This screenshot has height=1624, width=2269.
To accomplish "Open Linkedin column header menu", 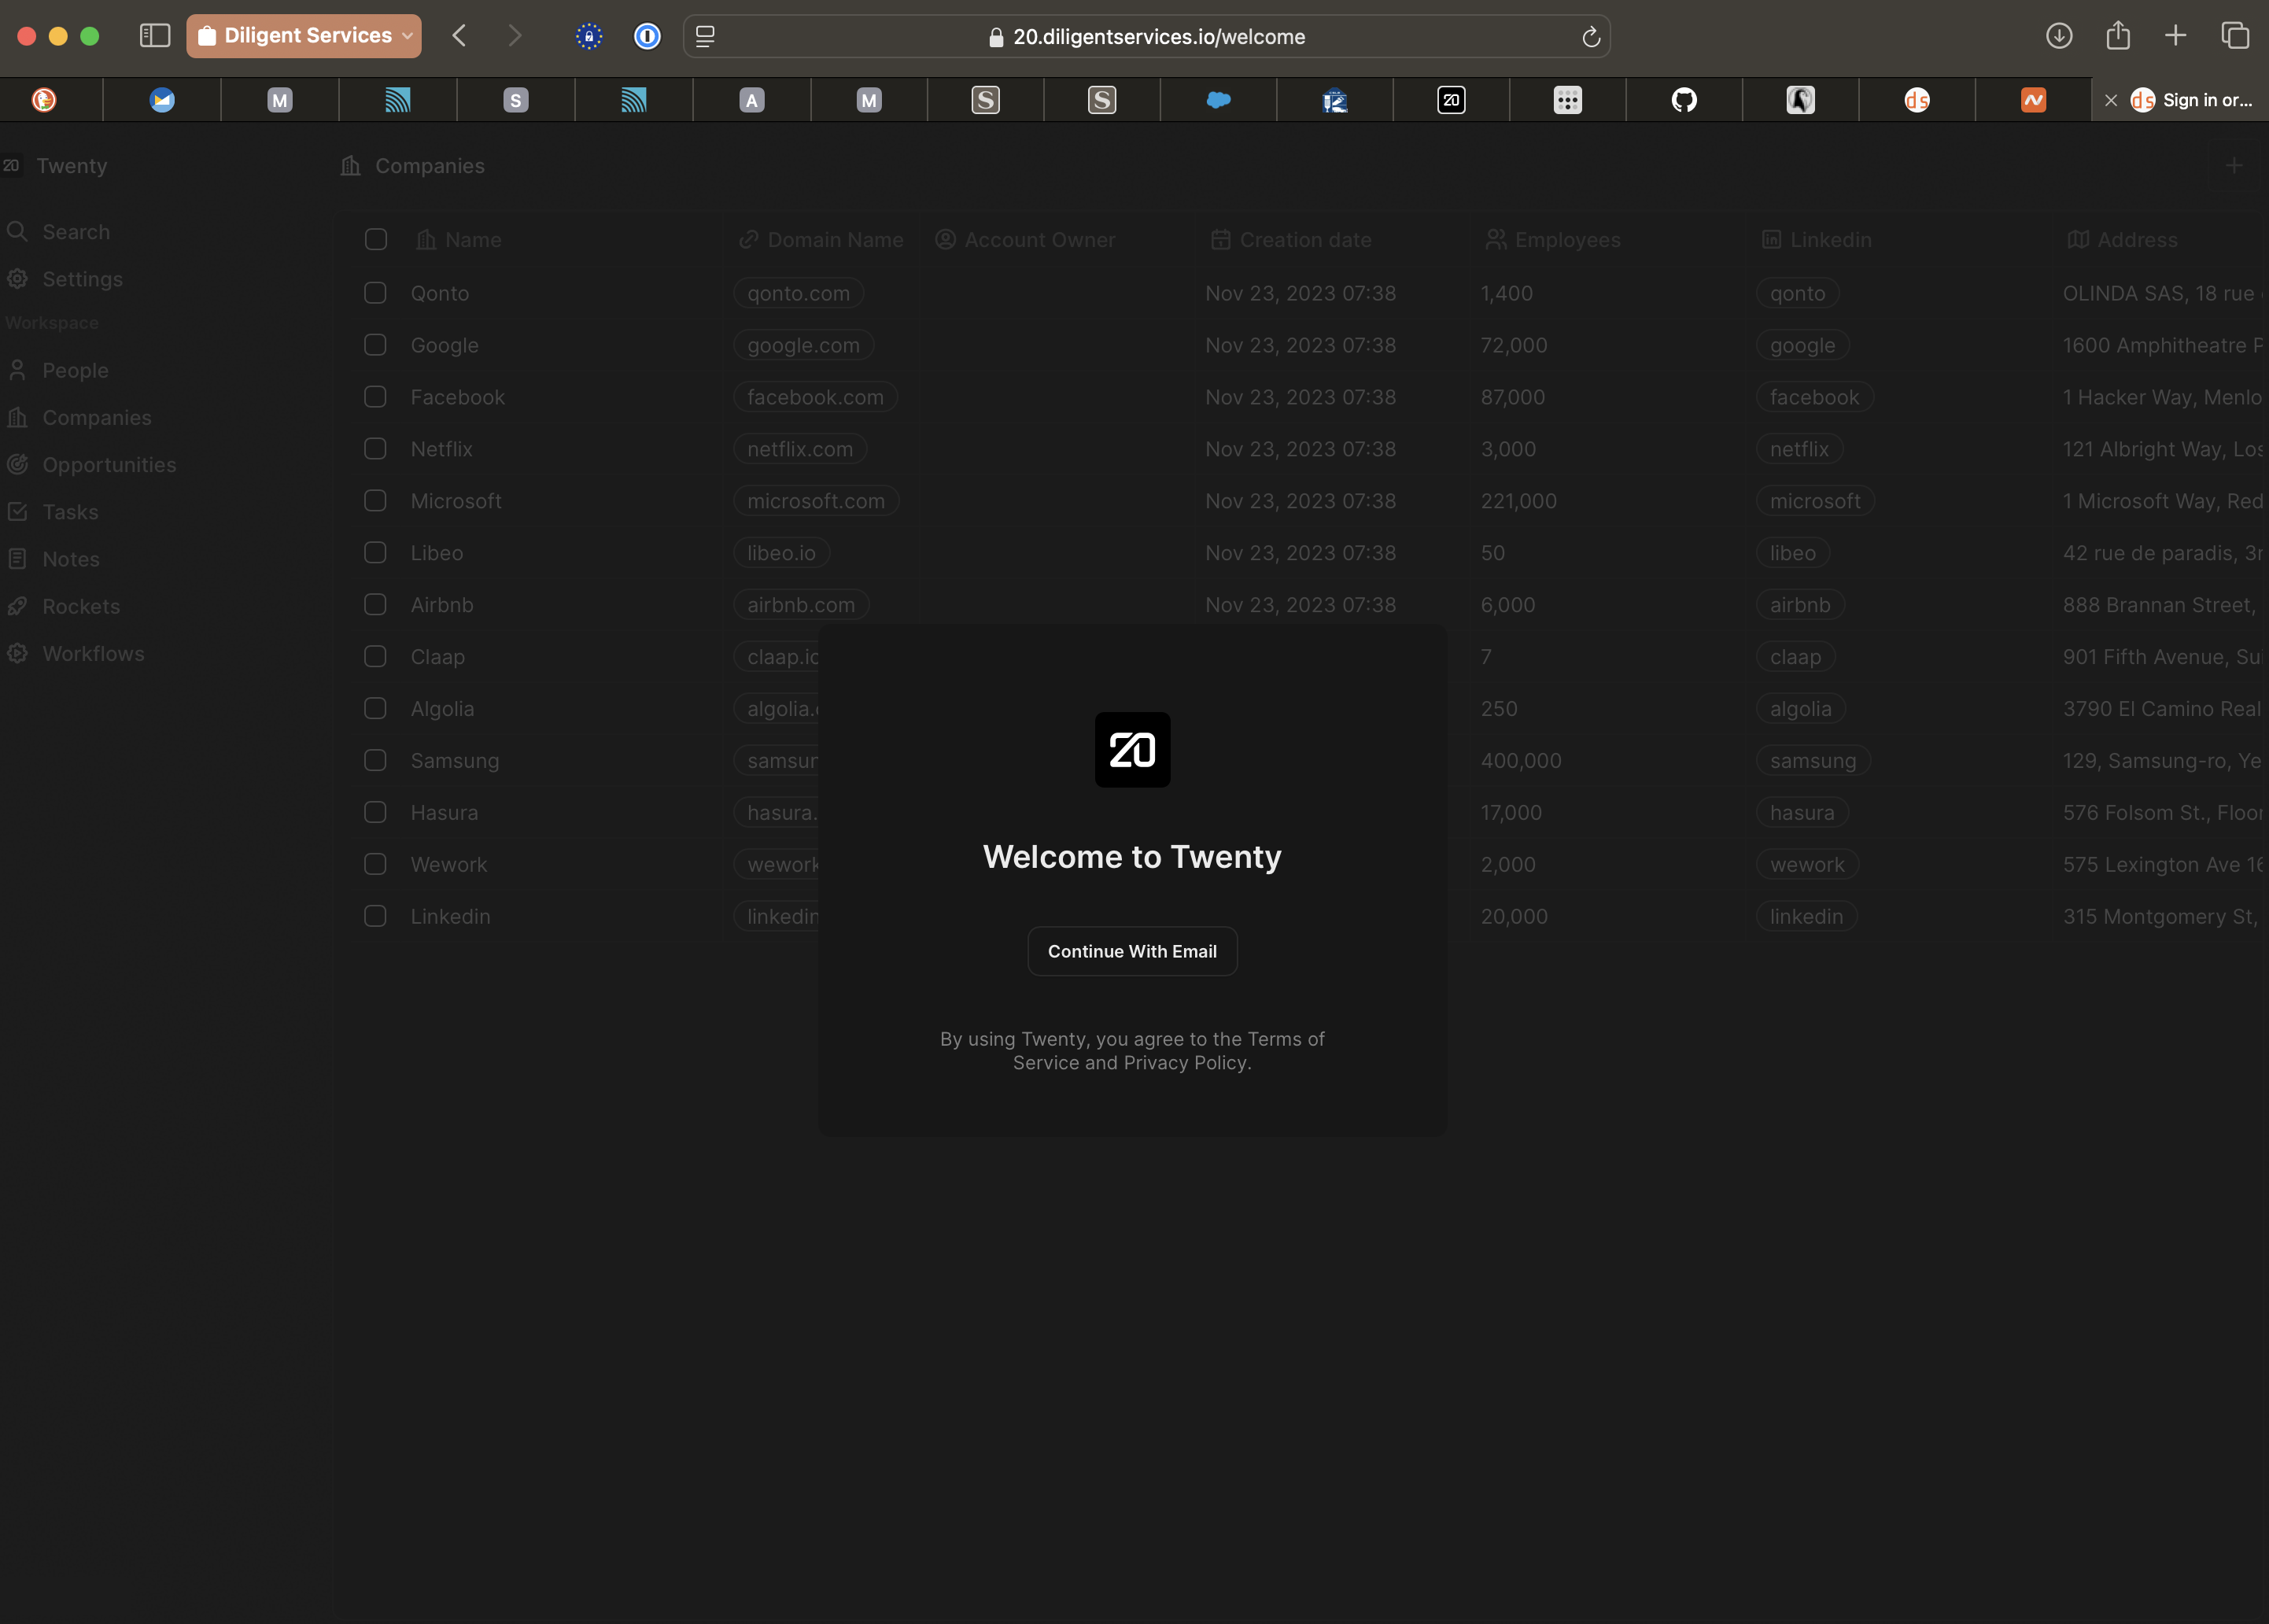I will 1816,240.
